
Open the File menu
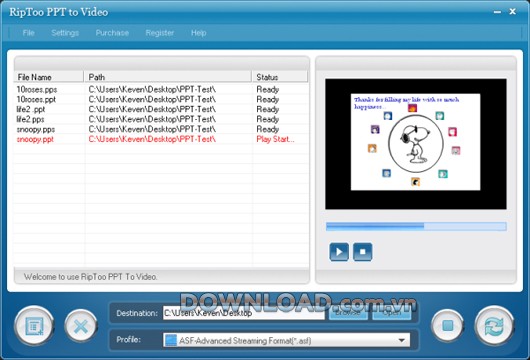(x=28, y=33)
